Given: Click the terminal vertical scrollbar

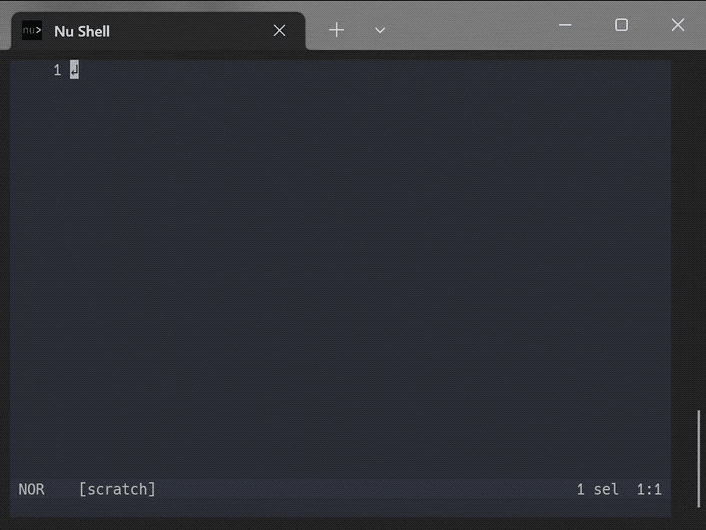Looking at the screenshot, I should click(699, 458).
